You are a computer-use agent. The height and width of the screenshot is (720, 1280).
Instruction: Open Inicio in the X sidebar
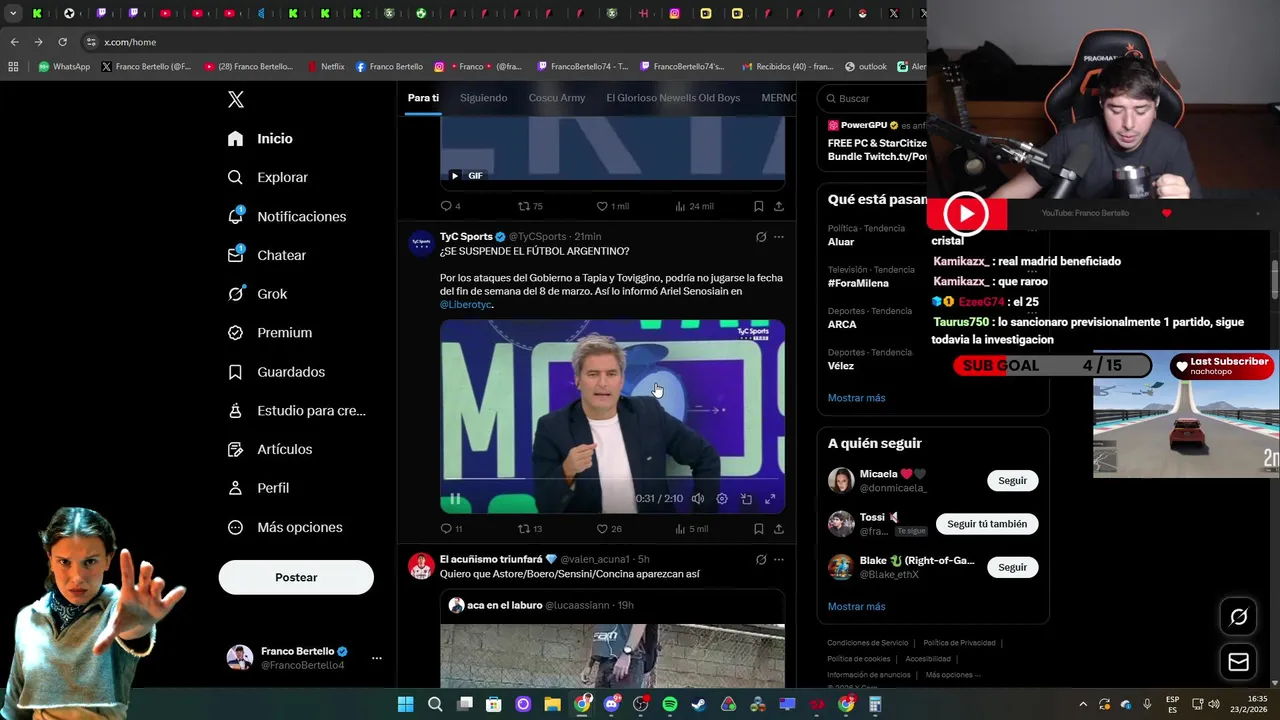[260, 138]
